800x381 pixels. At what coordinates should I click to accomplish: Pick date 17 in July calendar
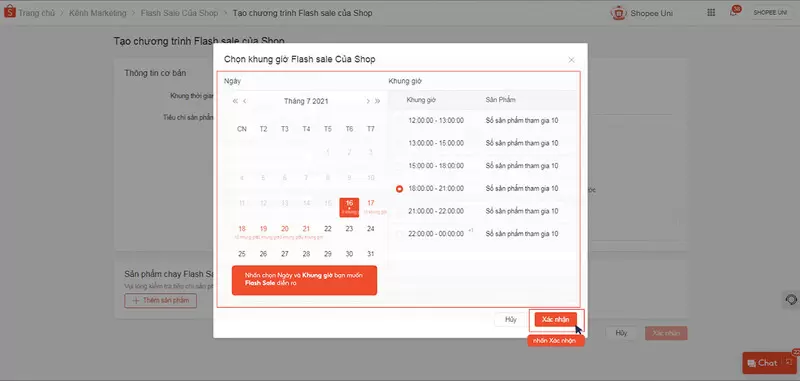click(371, 204)
